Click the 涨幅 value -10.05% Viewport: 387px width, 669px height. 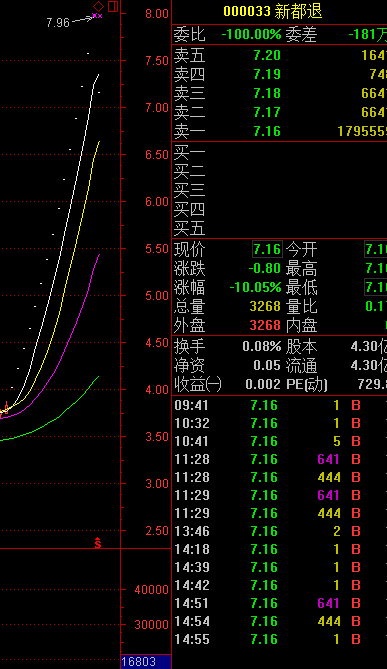click(x=255, y=287)
